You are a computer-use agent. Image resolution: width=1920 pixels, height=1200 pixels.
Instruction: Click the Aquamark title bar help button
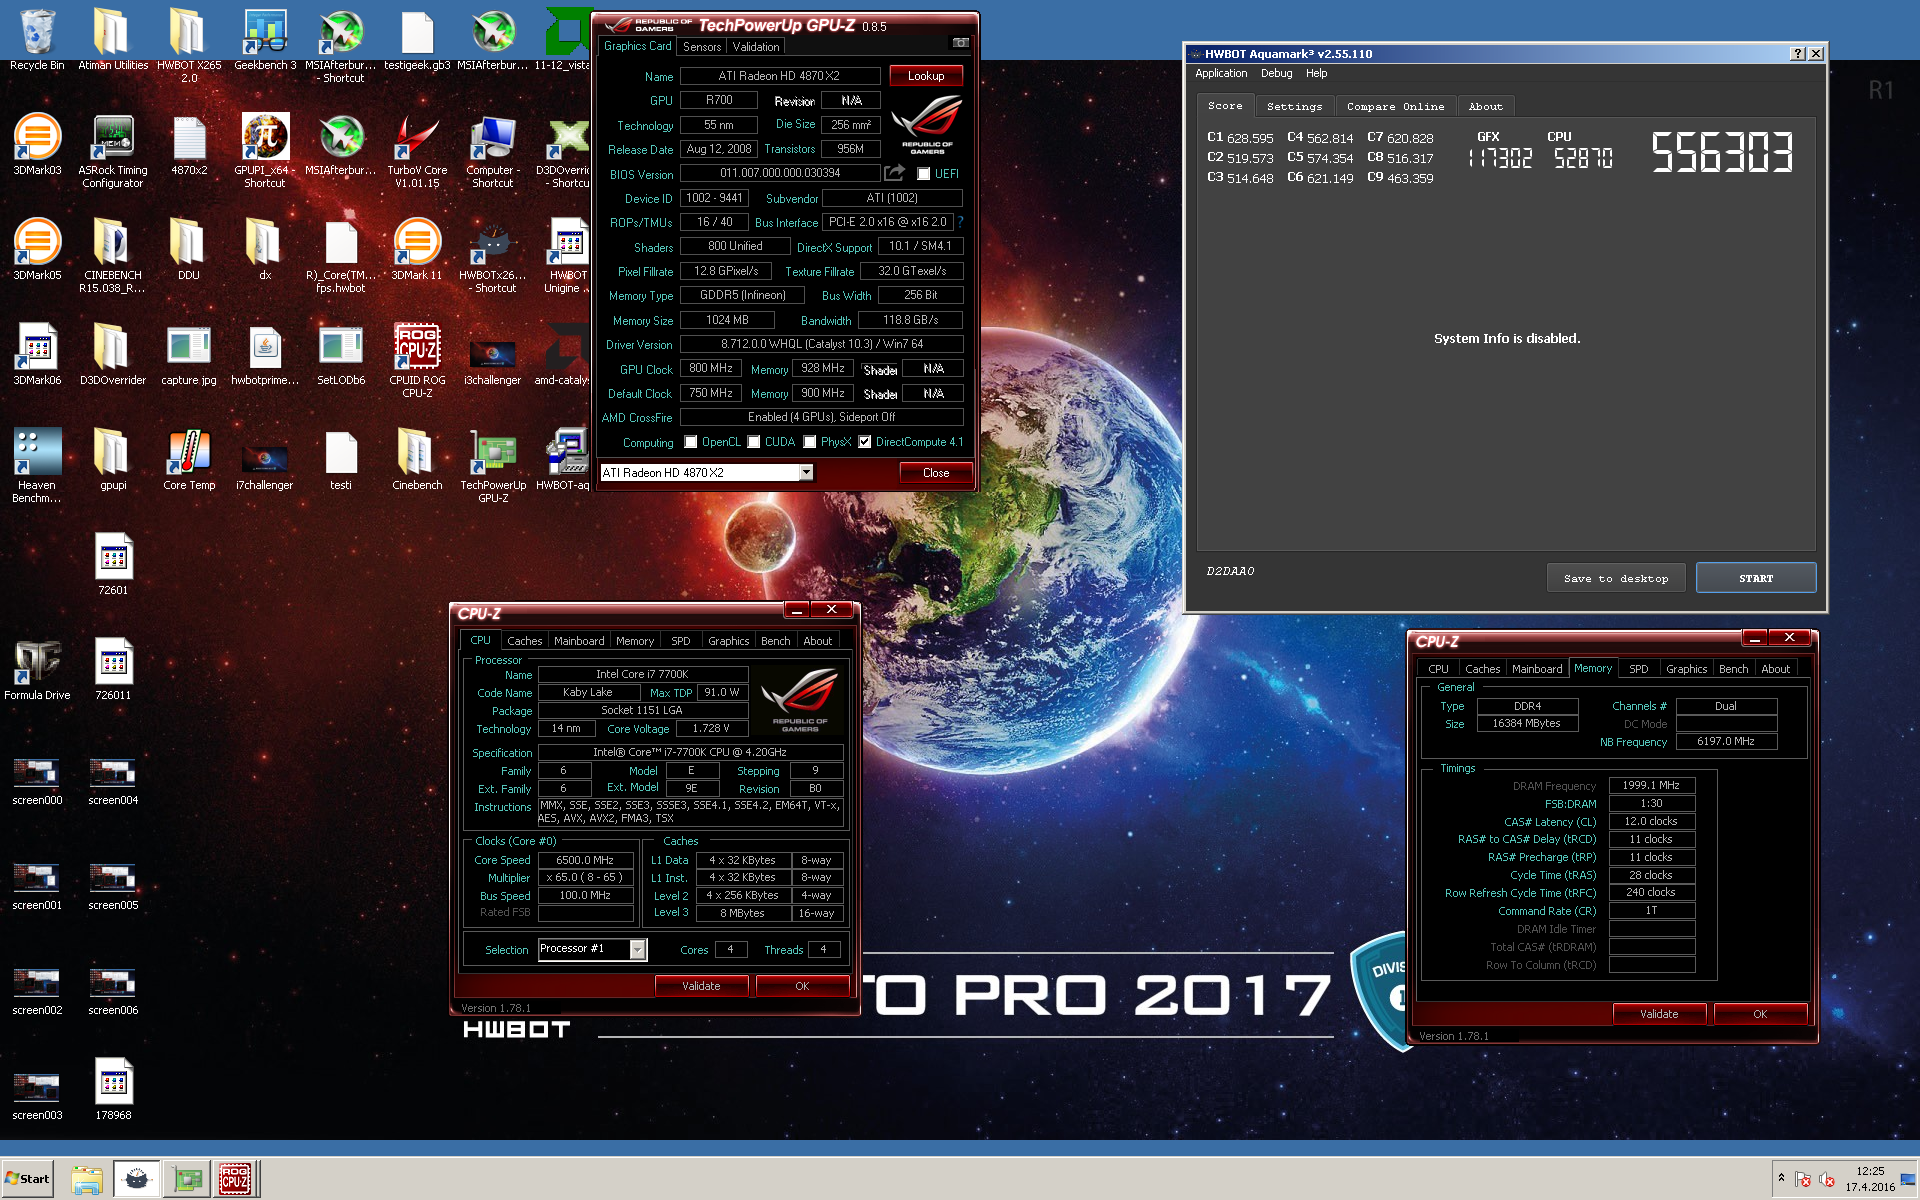click(1797, 54)
